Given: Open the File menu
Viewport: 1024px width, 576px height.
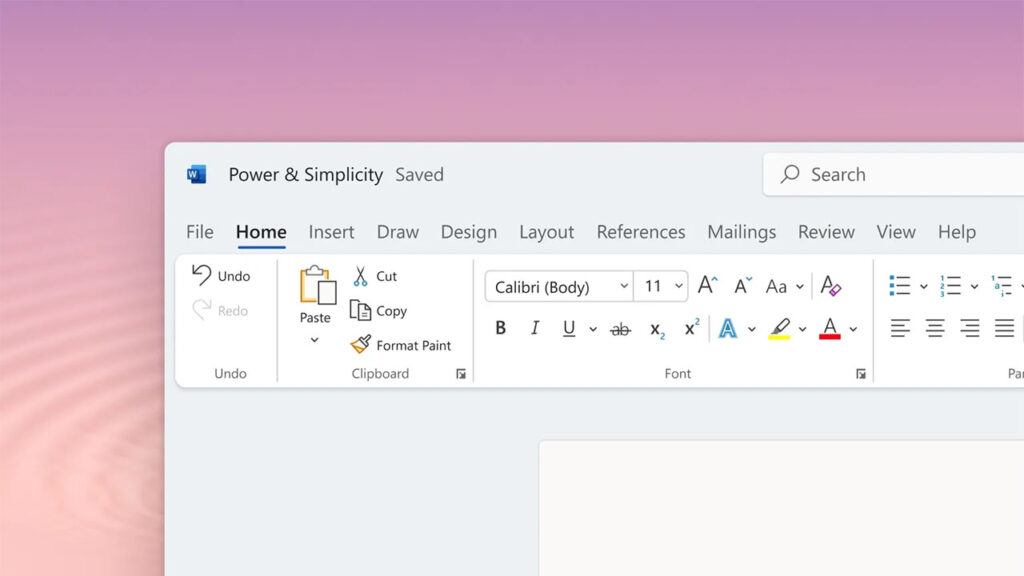Looking at the screenshot, I should click(200, 232).
